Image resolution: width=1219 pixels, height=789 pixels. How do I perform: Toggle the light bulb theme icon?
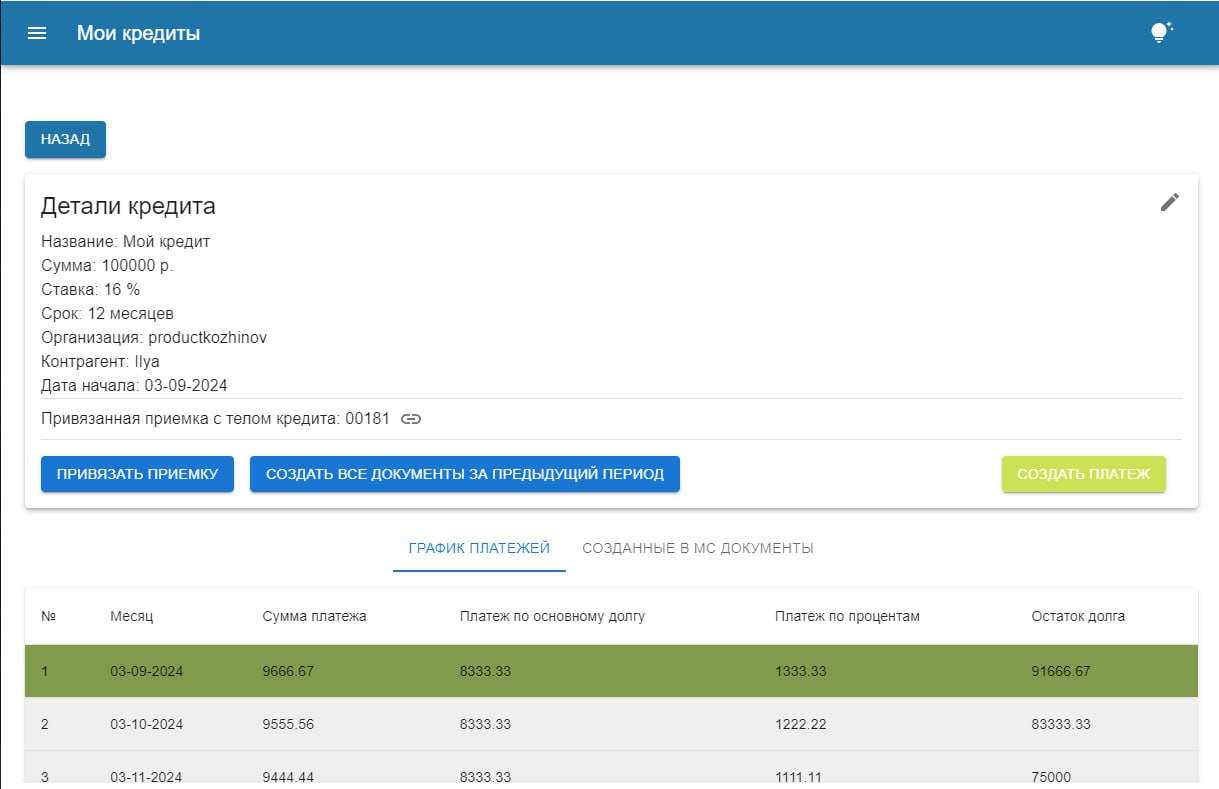pos(1160,33)
